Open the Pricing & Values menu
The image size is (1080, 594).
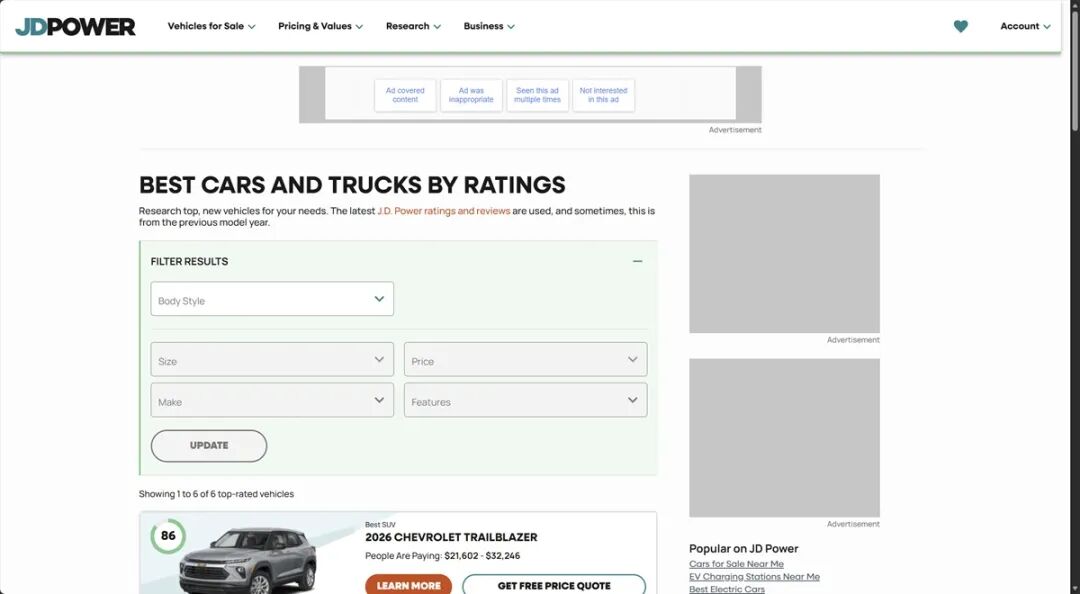[320, 26]
